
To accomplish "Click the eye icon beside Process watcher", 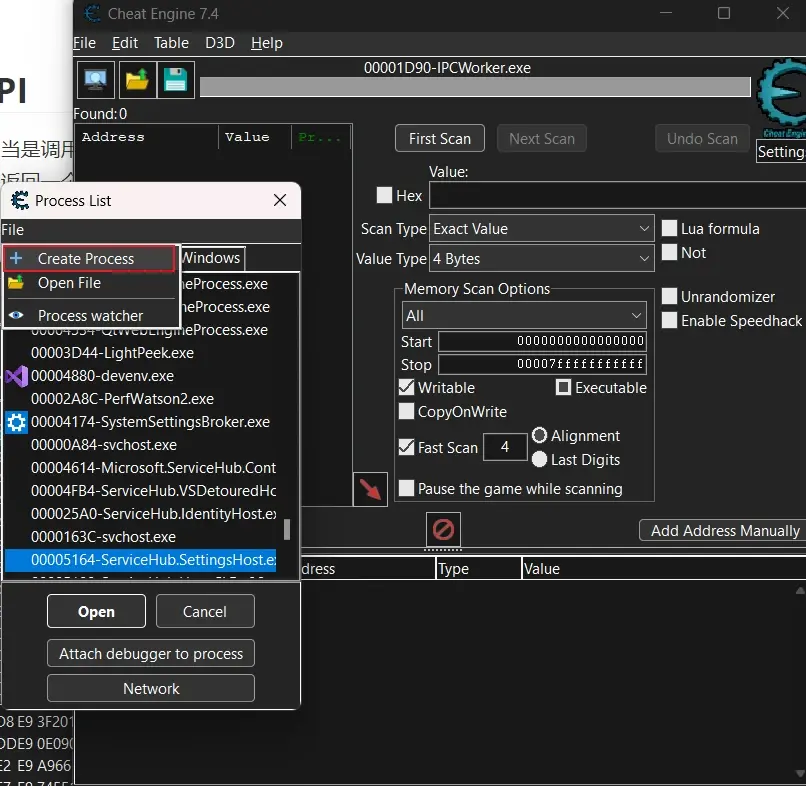I will 16,315.
